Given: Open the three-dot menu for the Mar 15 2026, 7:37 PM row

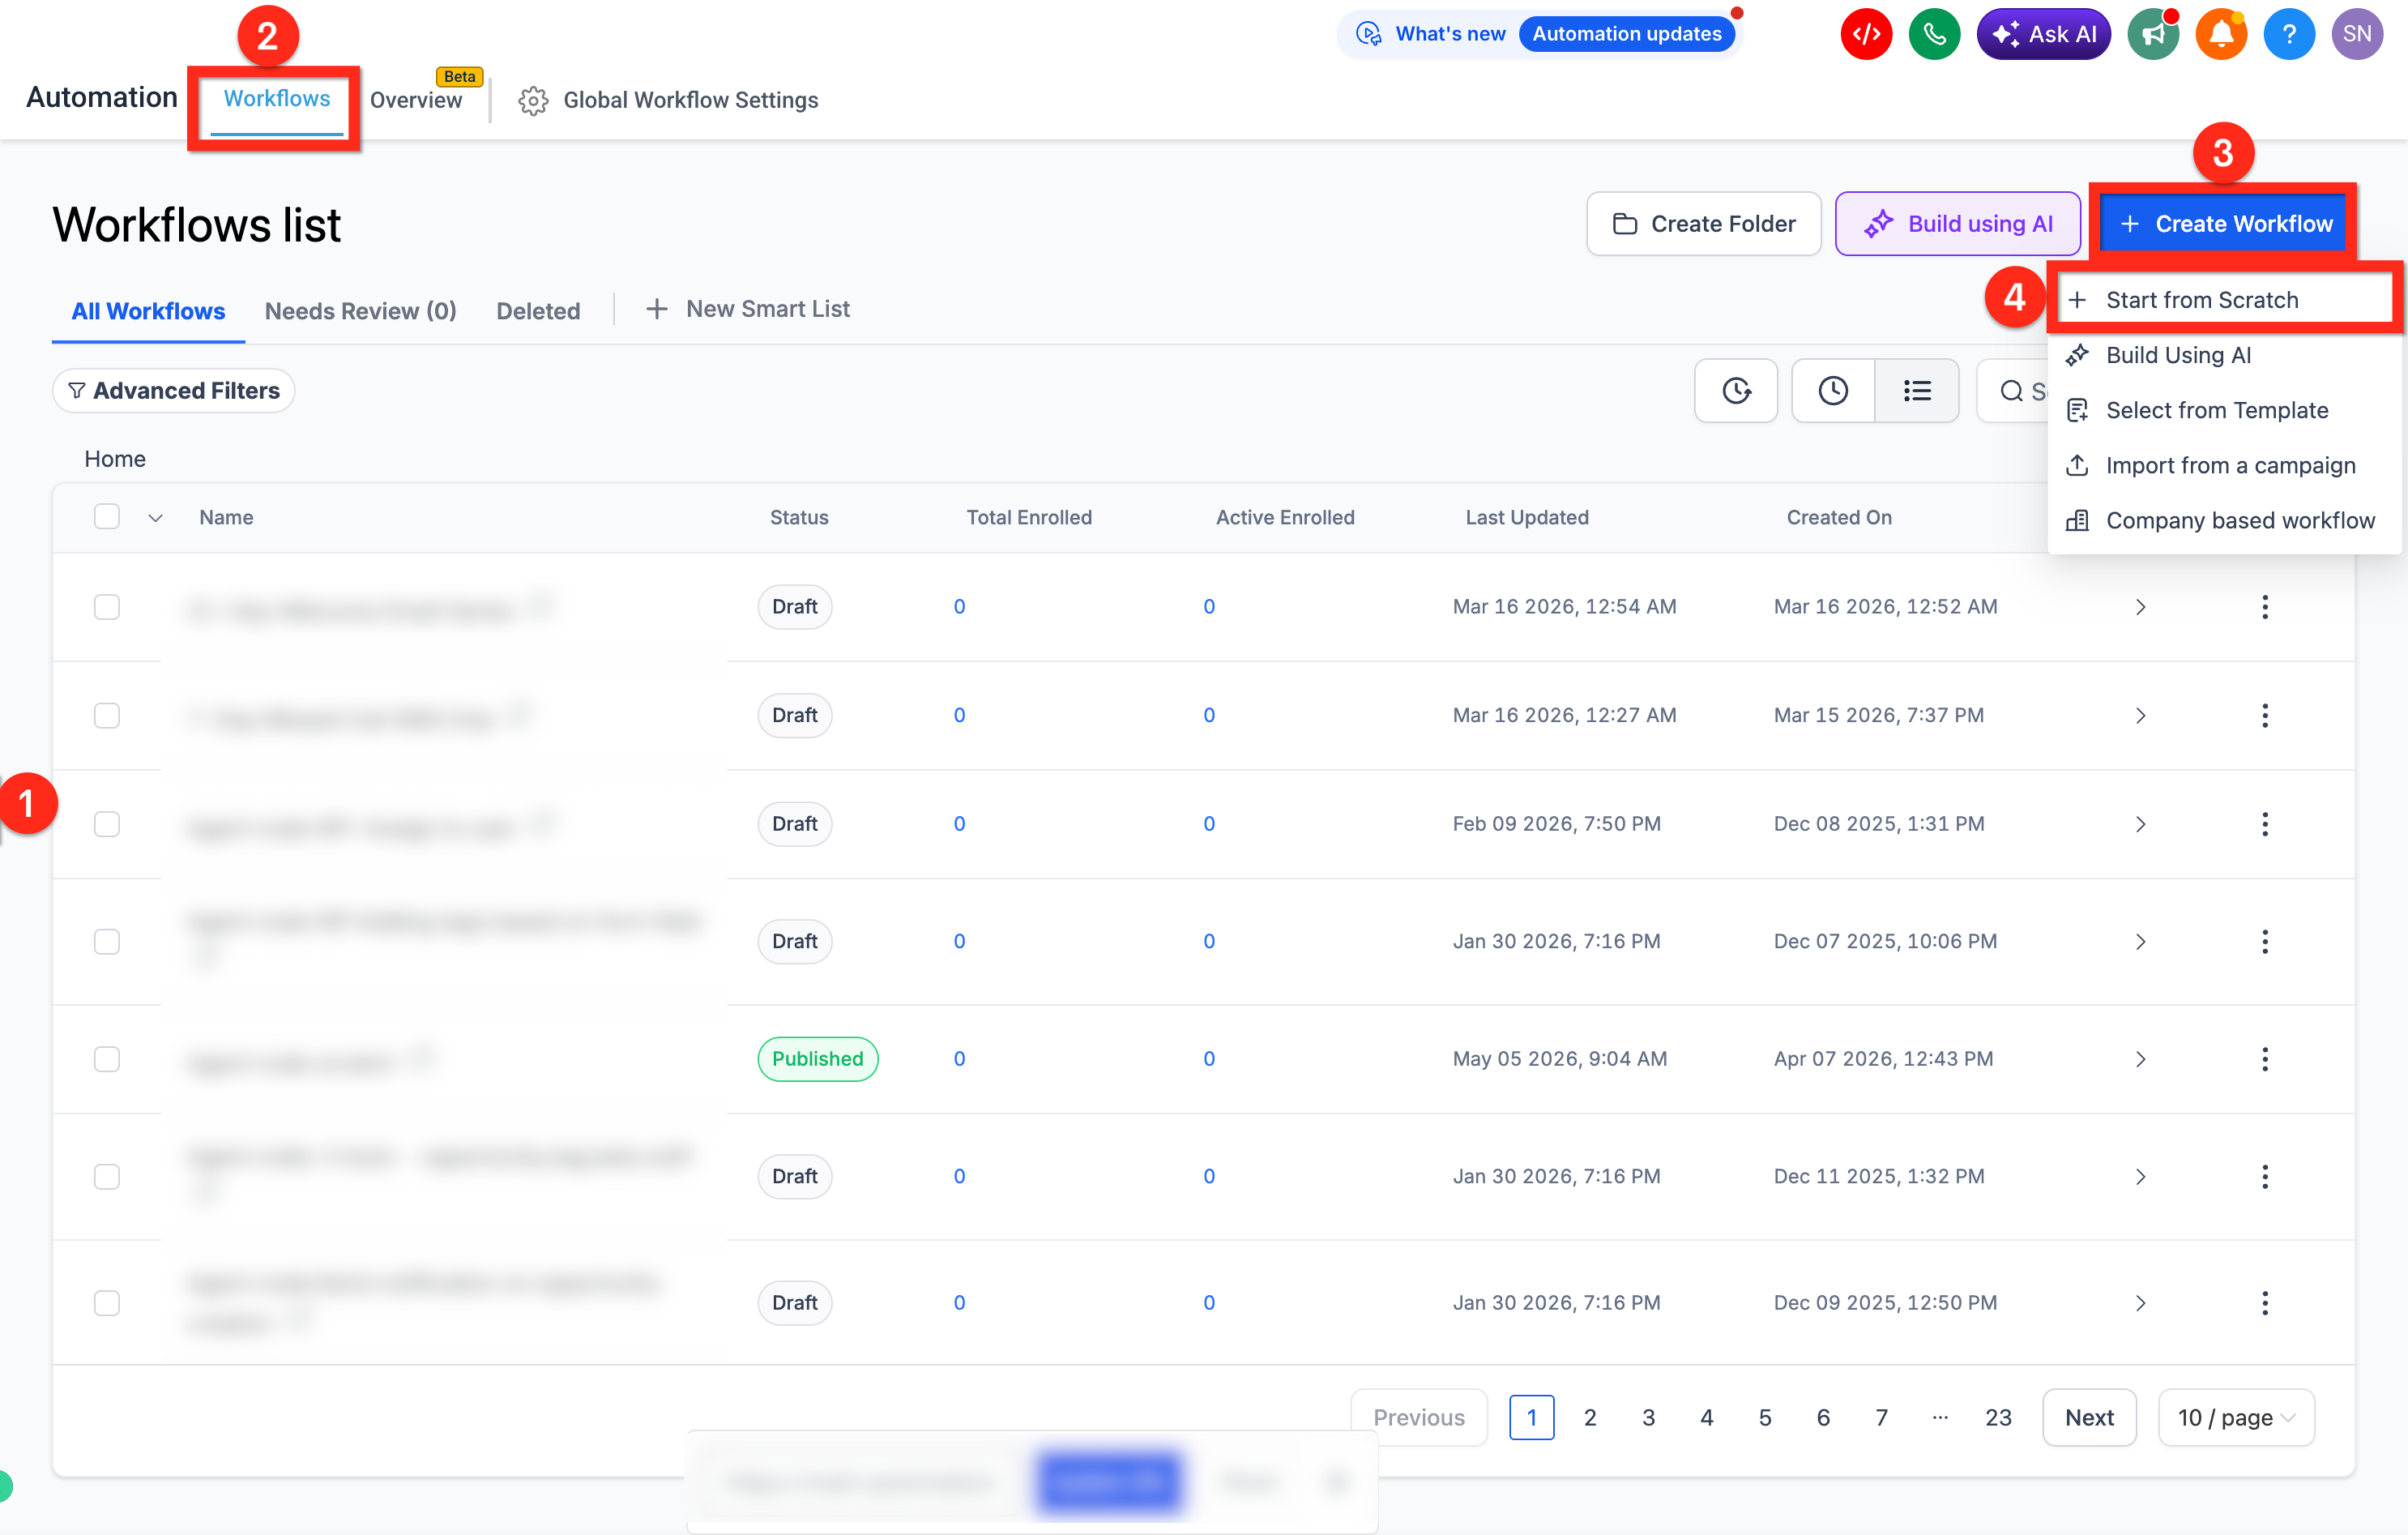Looking at the screenshot, I should pyautogui.click(x=2265, y=716).
